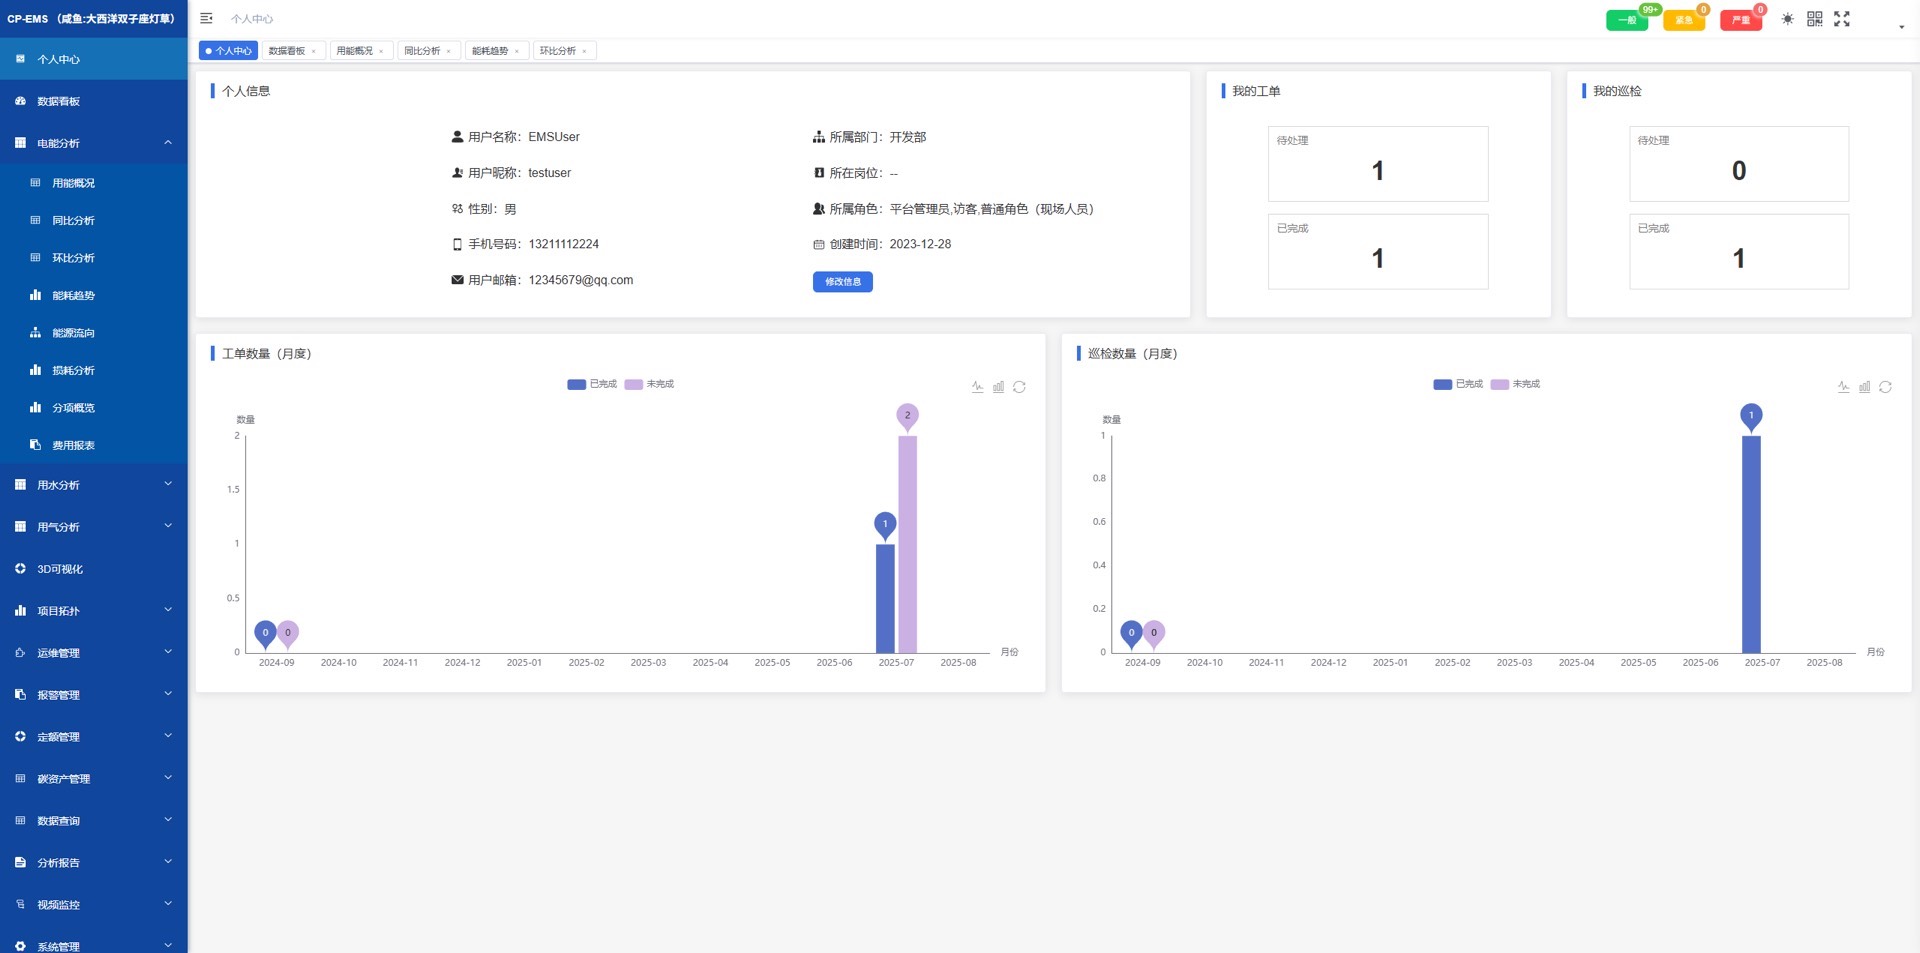This screenshot has width=1920, height=953.
Task: Open the user dropdown arrow at top right
Action: coord(1901,27)
